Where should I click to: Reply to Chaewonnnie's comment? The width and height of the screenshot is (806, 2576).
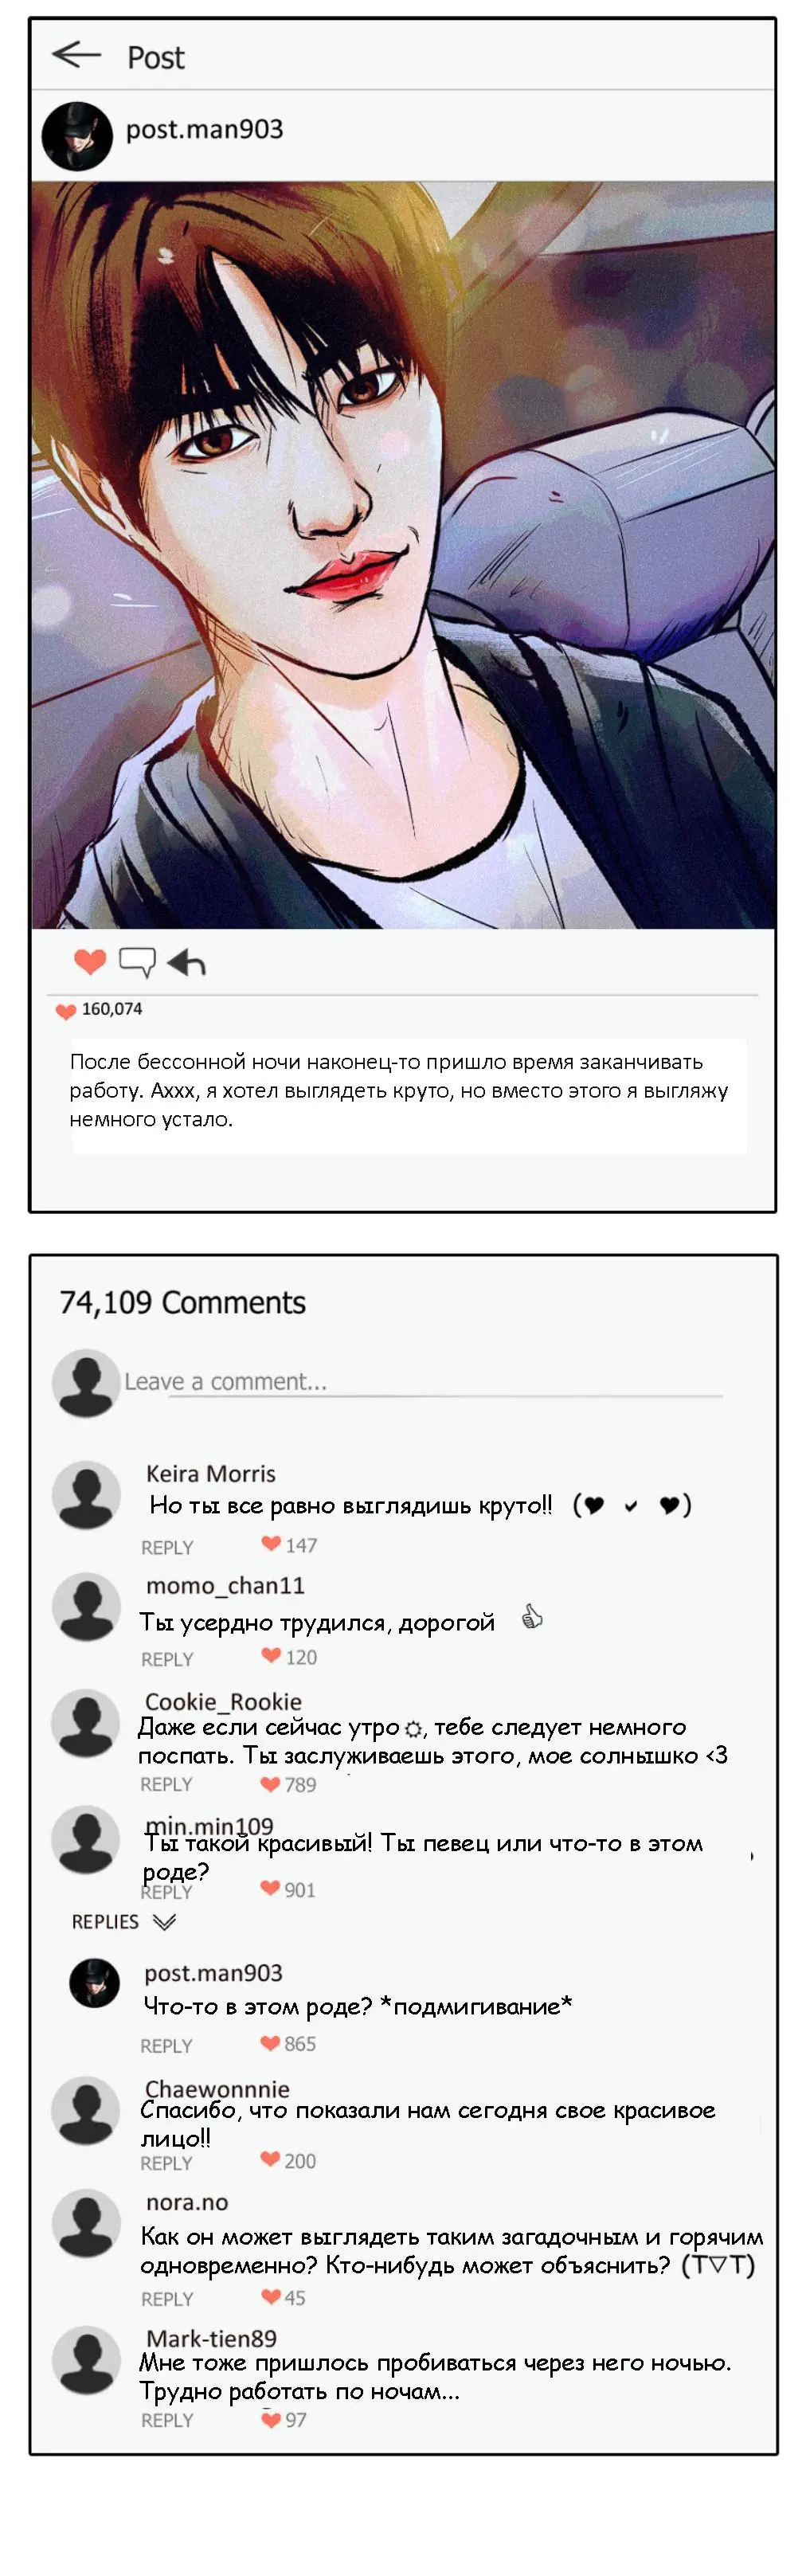(166, 2163)
